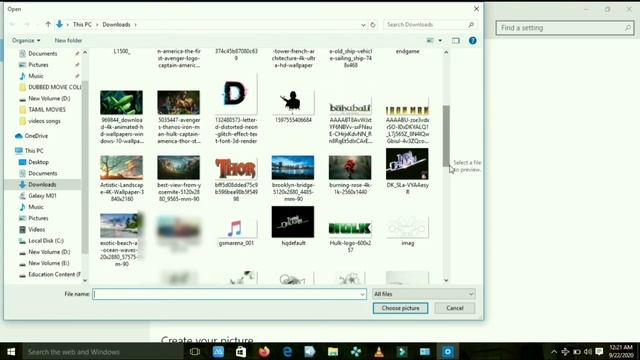Open volume control in system tray
Screen dimensions: 640x360
(588, 351)
